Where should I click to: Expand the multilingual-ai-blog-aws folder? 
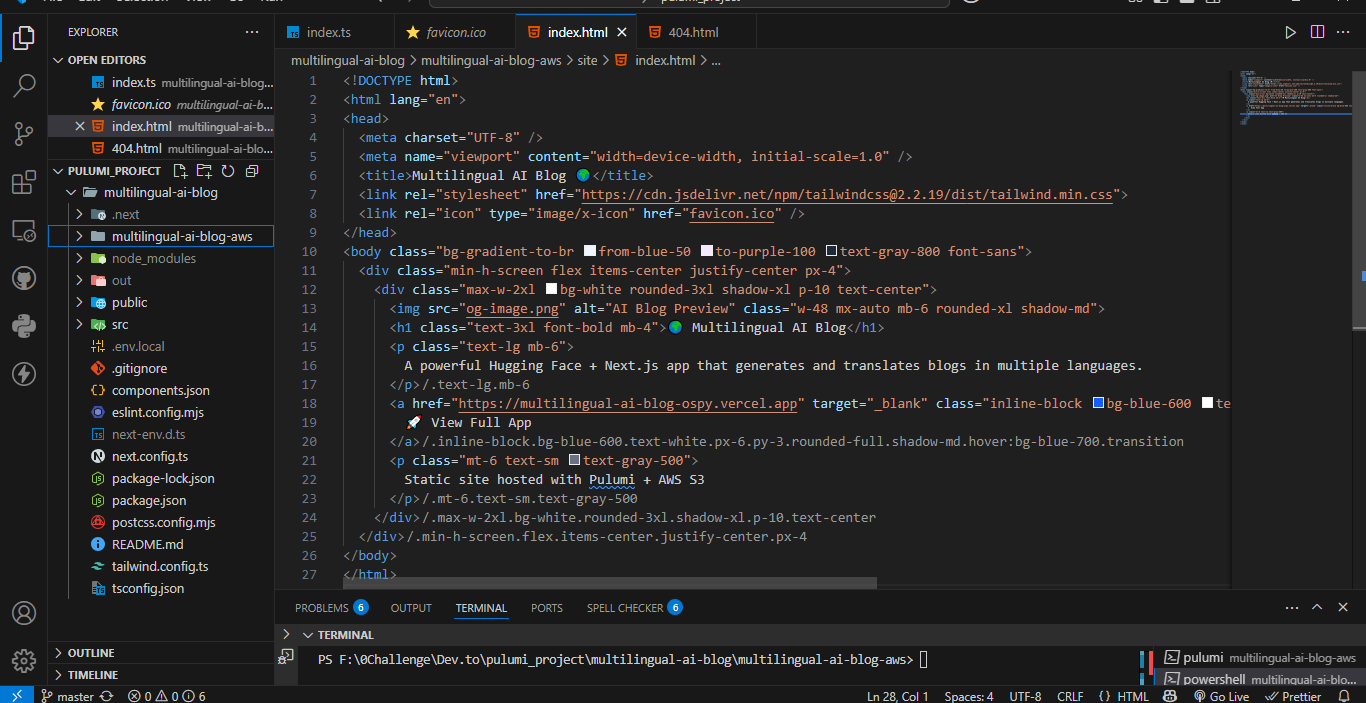(x=80, y=236)
